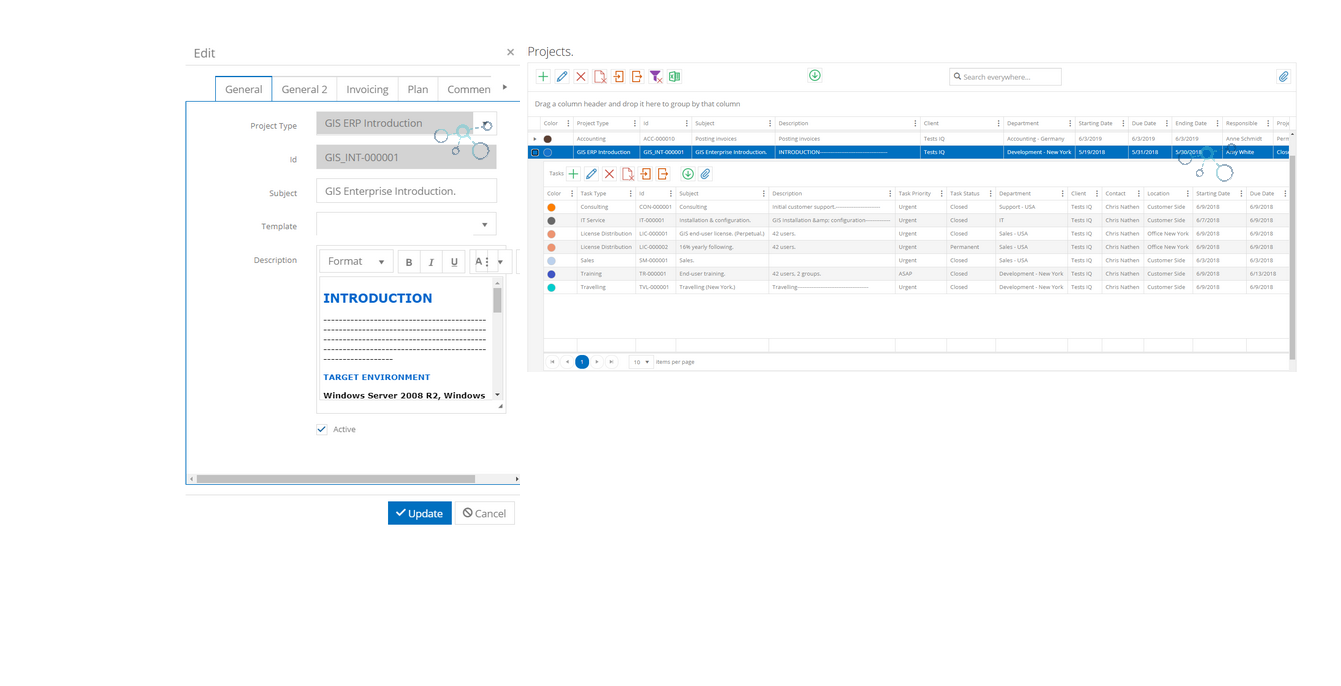Add a new project with the green plus icon
This screenshot has width=1341, height=686.
tap(543, 76)
